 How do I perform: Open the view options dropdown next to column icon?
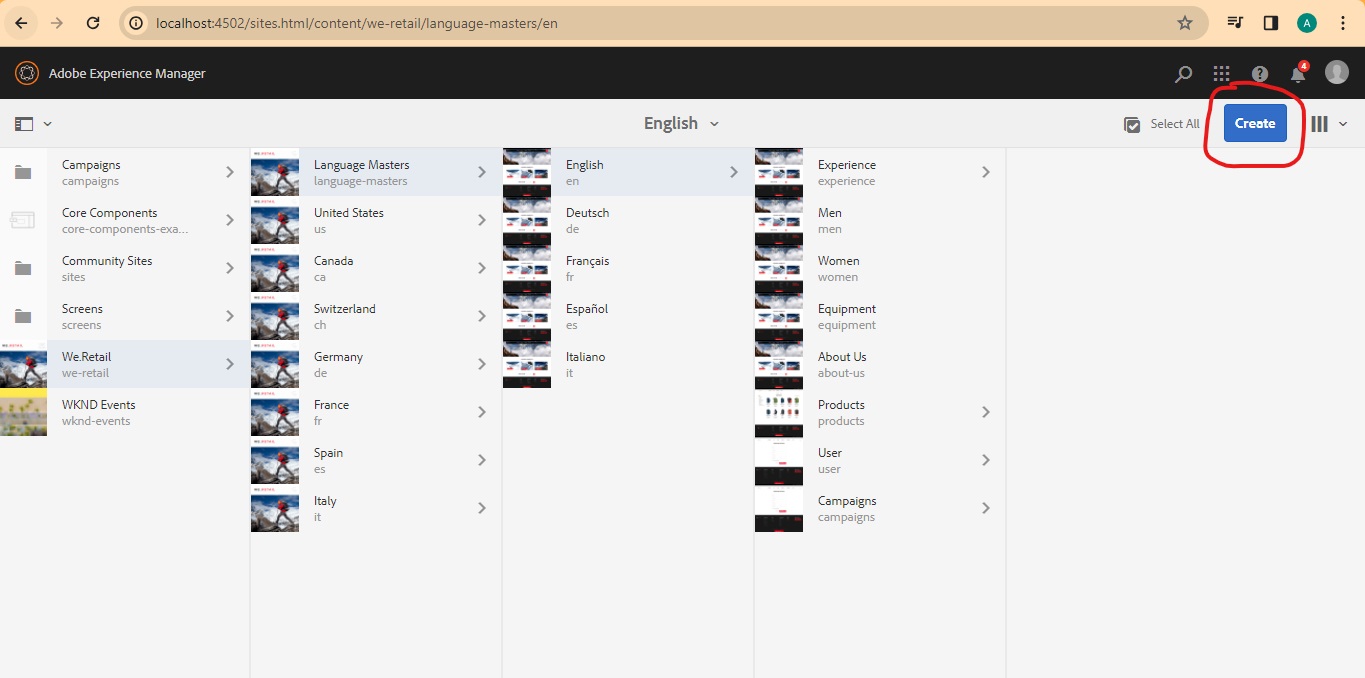(x=1343, y=124)
